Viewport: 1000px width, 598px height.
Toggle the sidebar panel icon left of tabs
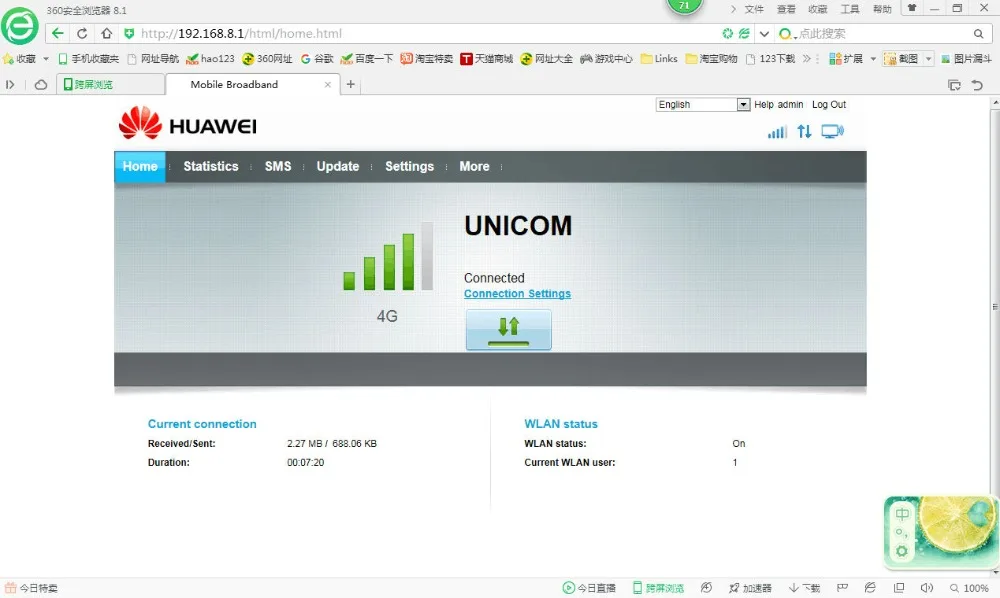(x=10, y=84)
